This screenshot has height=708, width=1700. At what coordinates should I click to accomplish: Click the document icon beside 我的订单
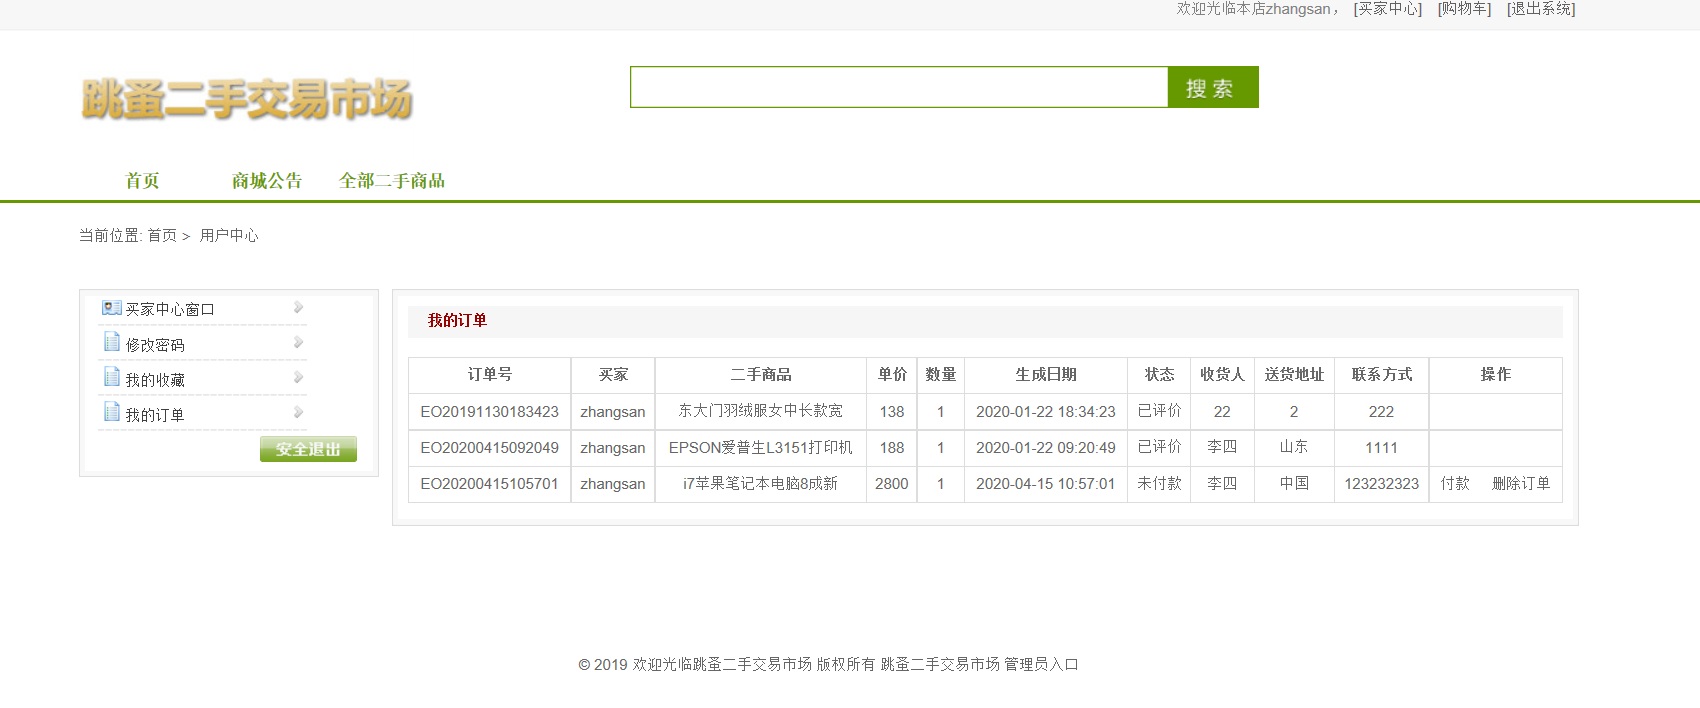coord(112,412)
